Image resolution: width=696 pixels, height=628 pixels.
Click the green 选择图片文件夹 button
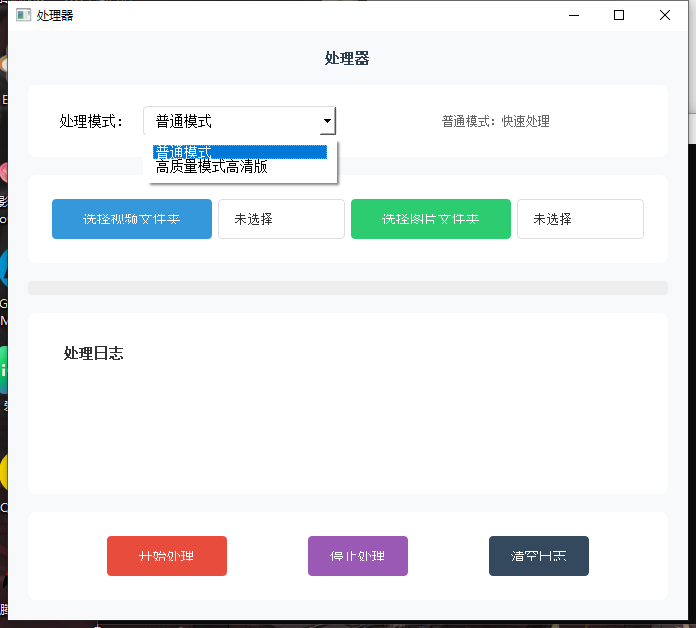coord(431,219)
